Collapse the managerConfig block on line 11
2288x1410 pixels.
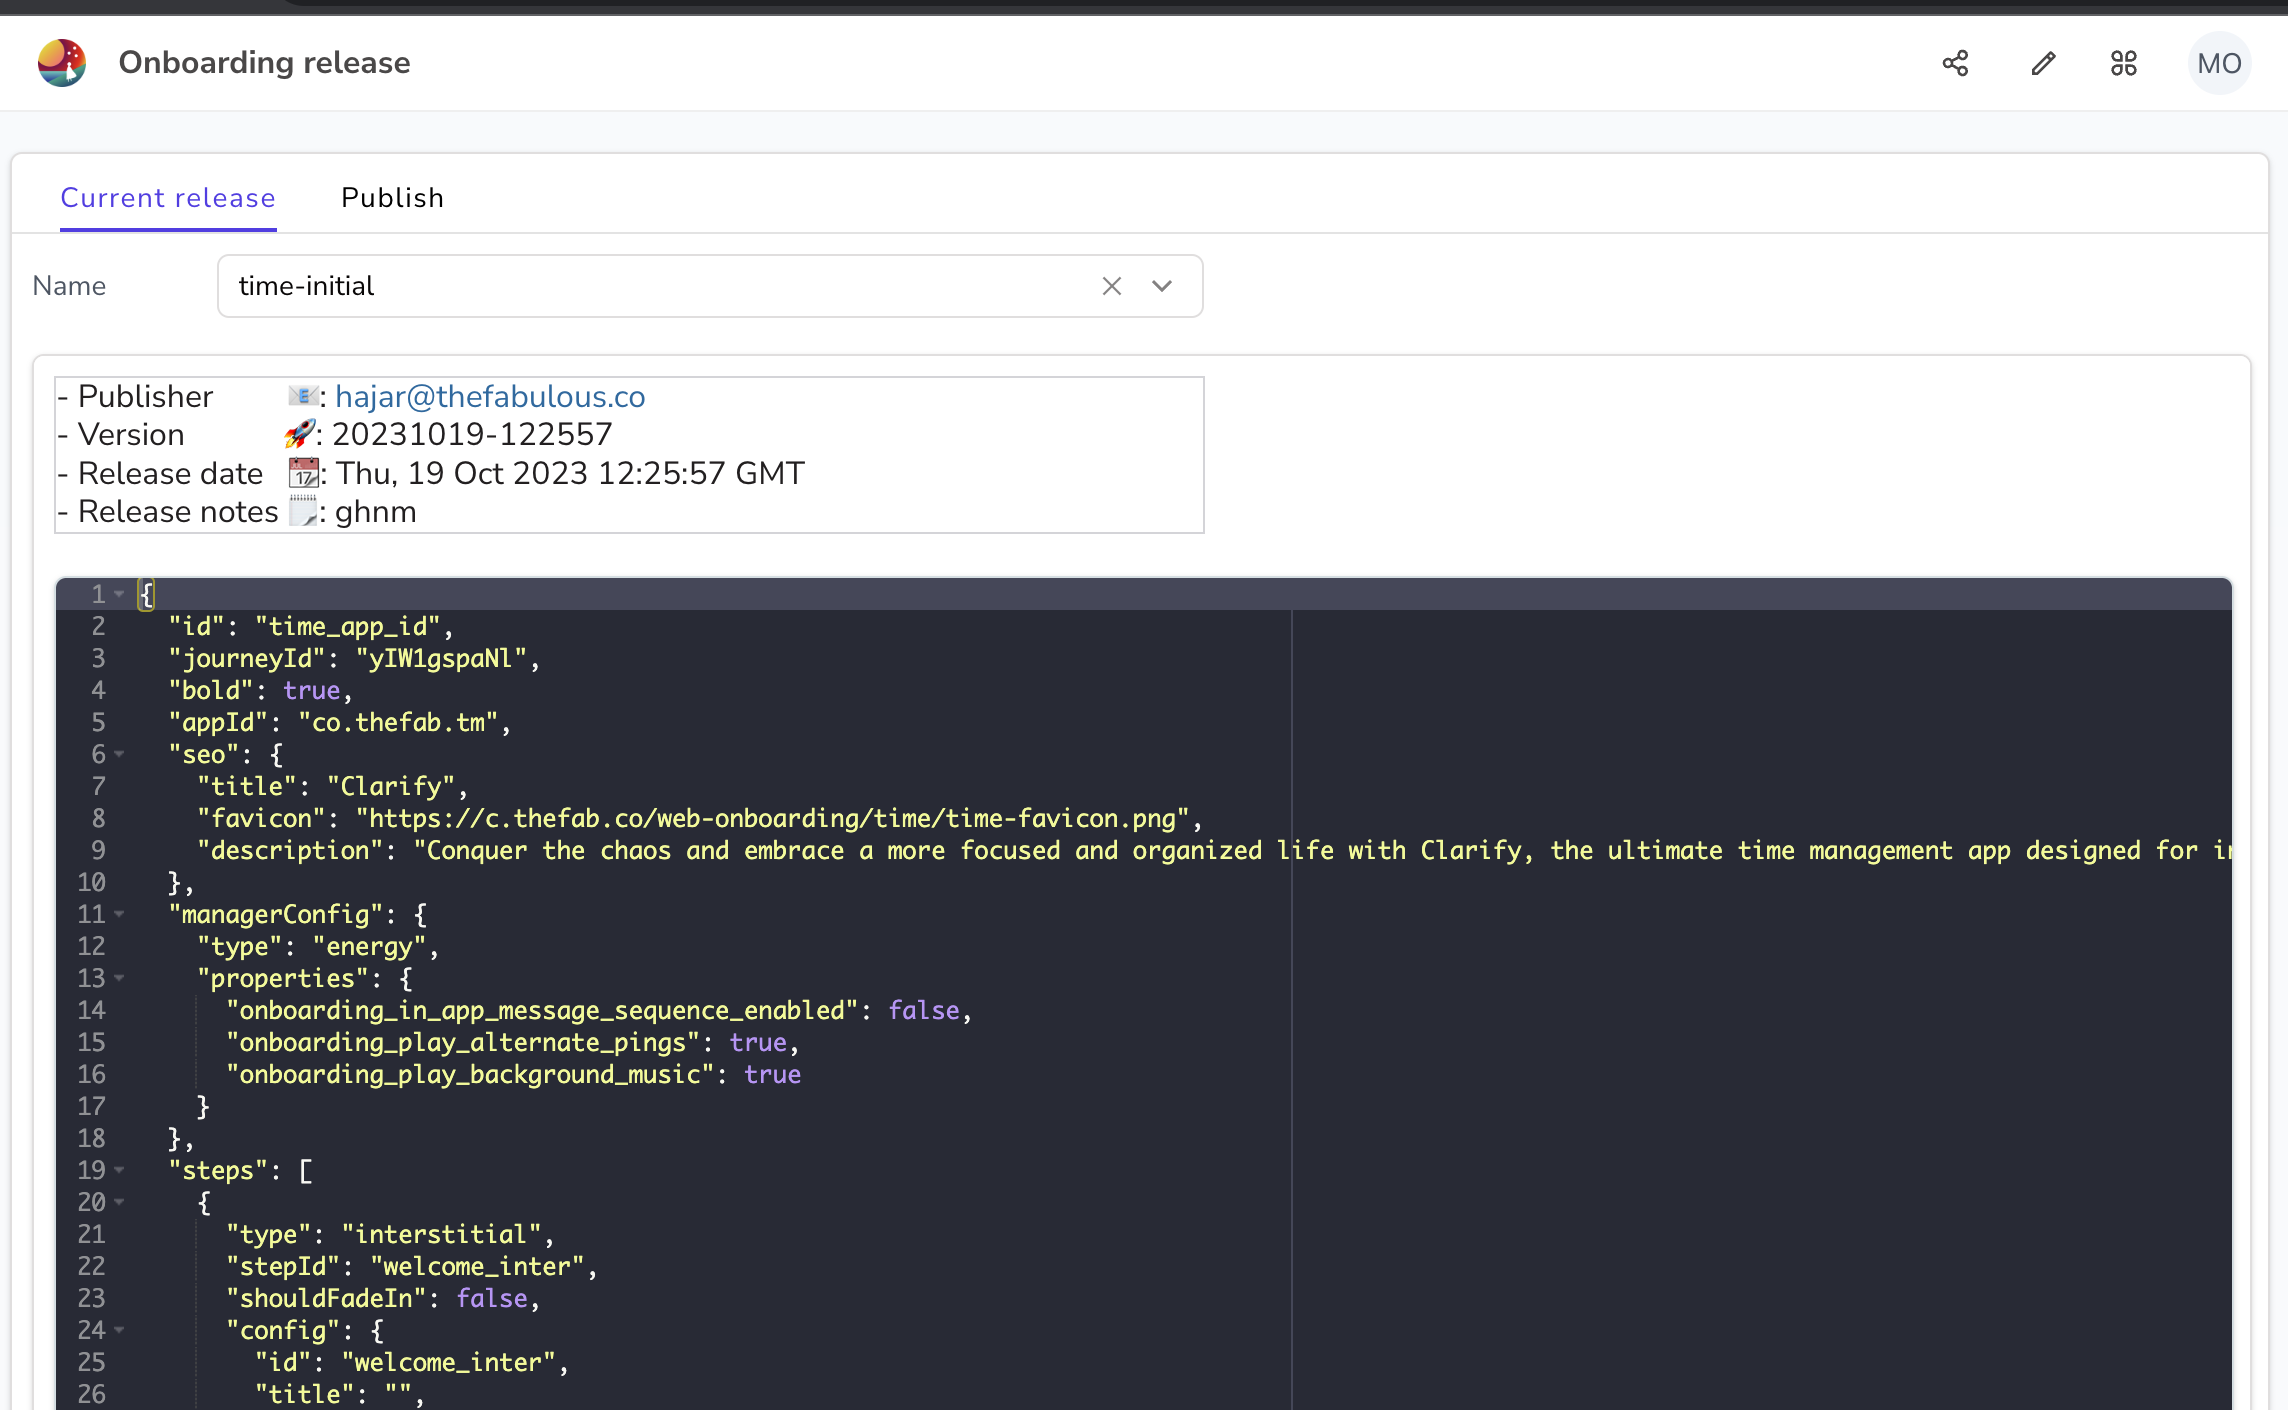[x=120, y=914]
